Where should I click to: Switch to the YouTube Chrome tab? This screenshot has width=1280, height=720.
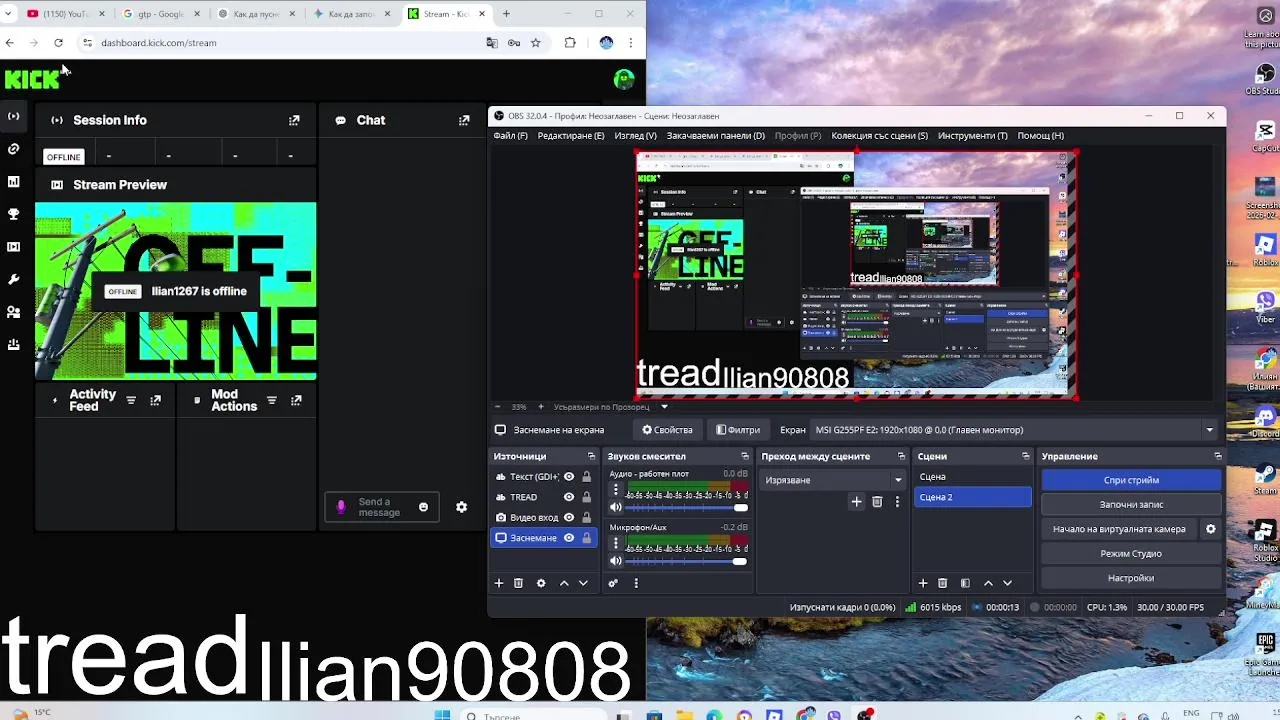pos(65,14)
